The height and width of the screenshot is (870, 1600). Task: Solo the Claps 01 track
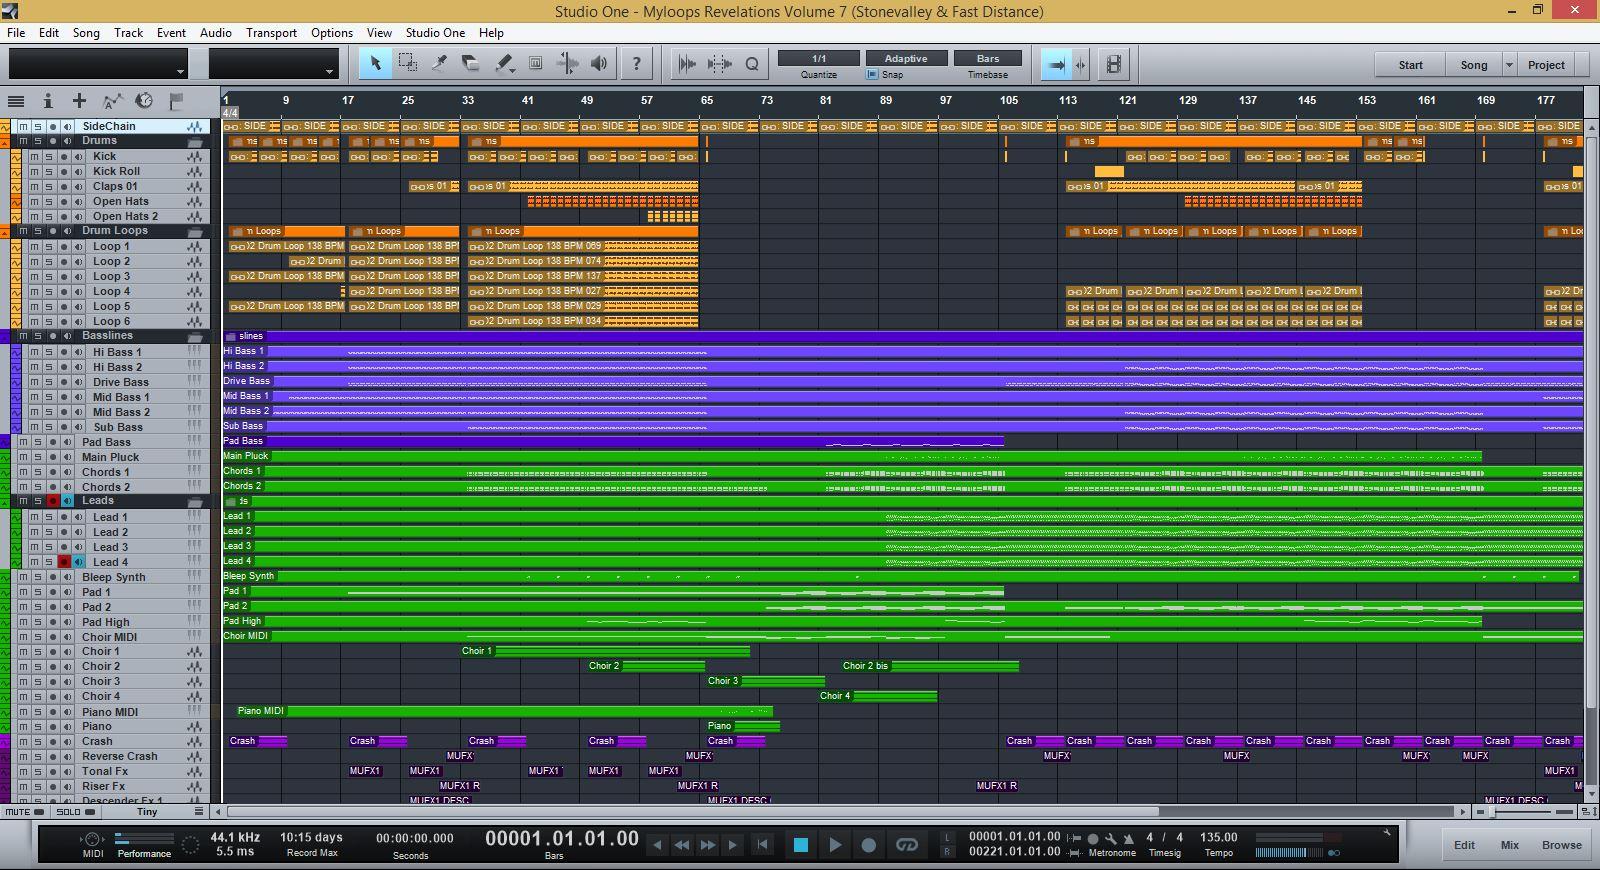[49, 186]
